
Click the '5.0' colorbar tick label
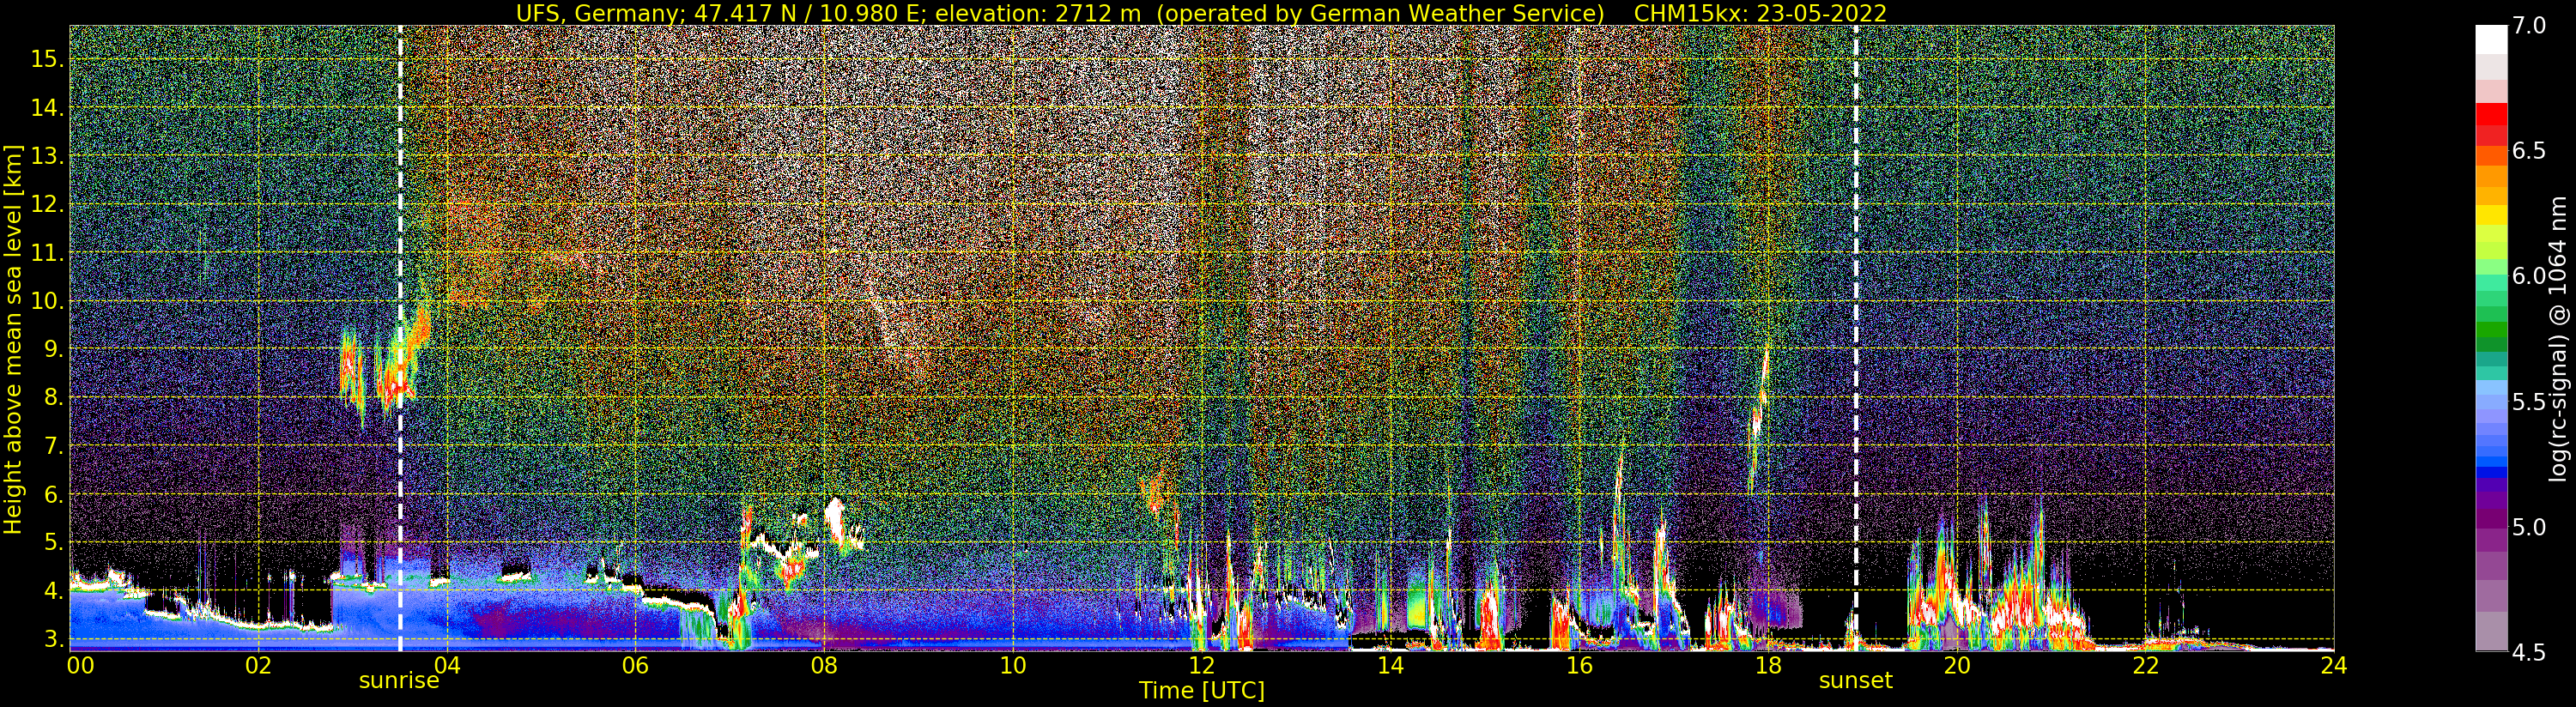[x=2529, y=527]
